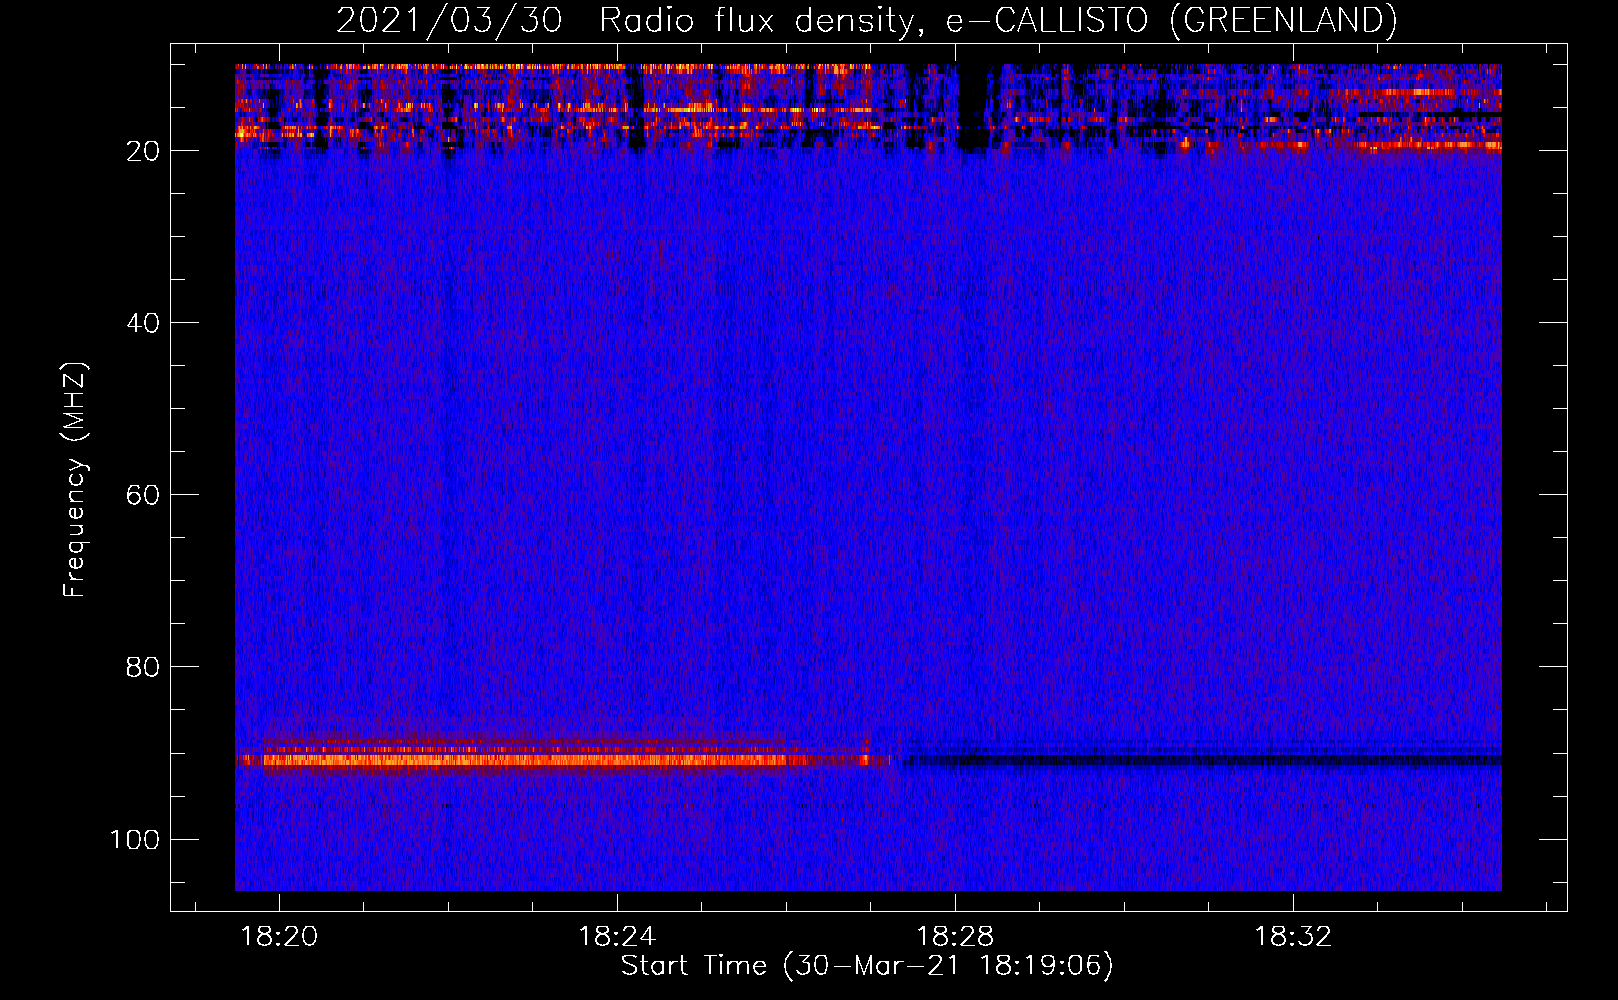This screenshot has height=1000, width=1618.
Task: Click the 40 MHz frequency tick label
Action: [x=143, y=323]
